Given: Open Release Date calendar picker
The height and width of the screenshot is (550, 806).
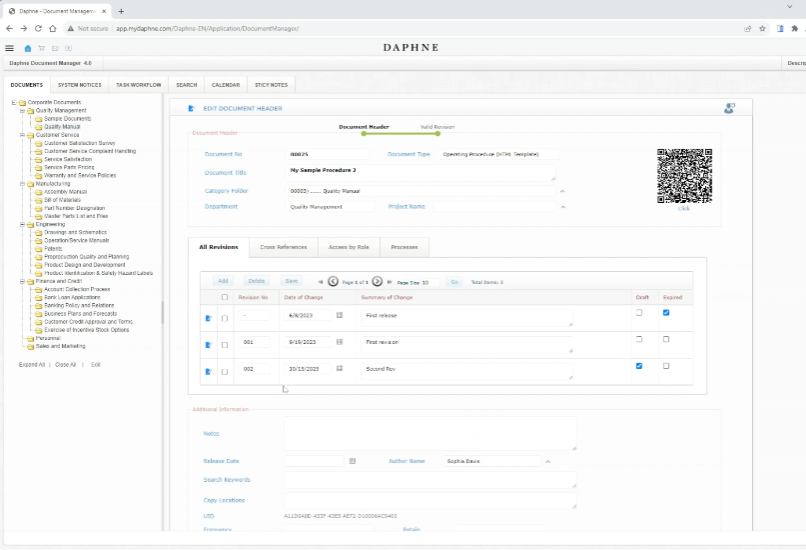Looking at the screenshot, I should coord(352,461).
